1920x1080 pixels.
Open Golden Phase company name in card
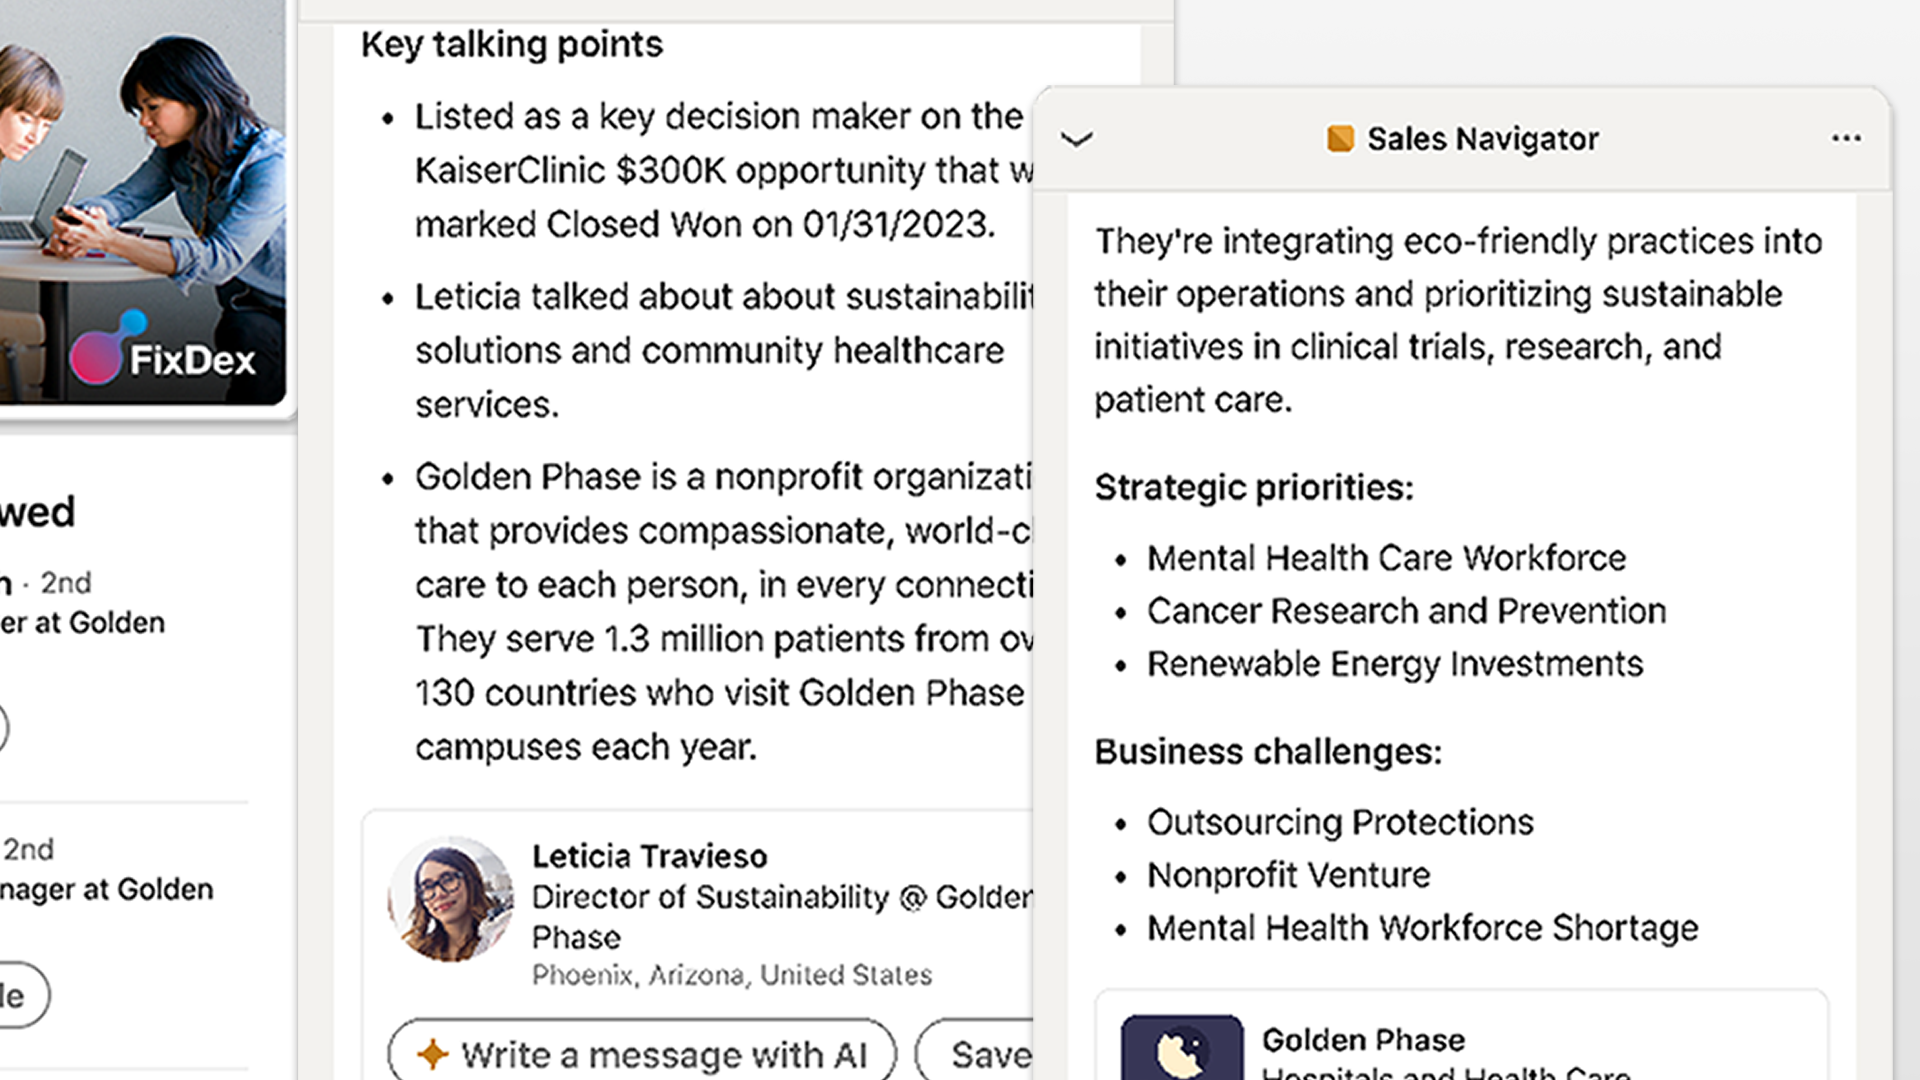tap(1363, 1040)
